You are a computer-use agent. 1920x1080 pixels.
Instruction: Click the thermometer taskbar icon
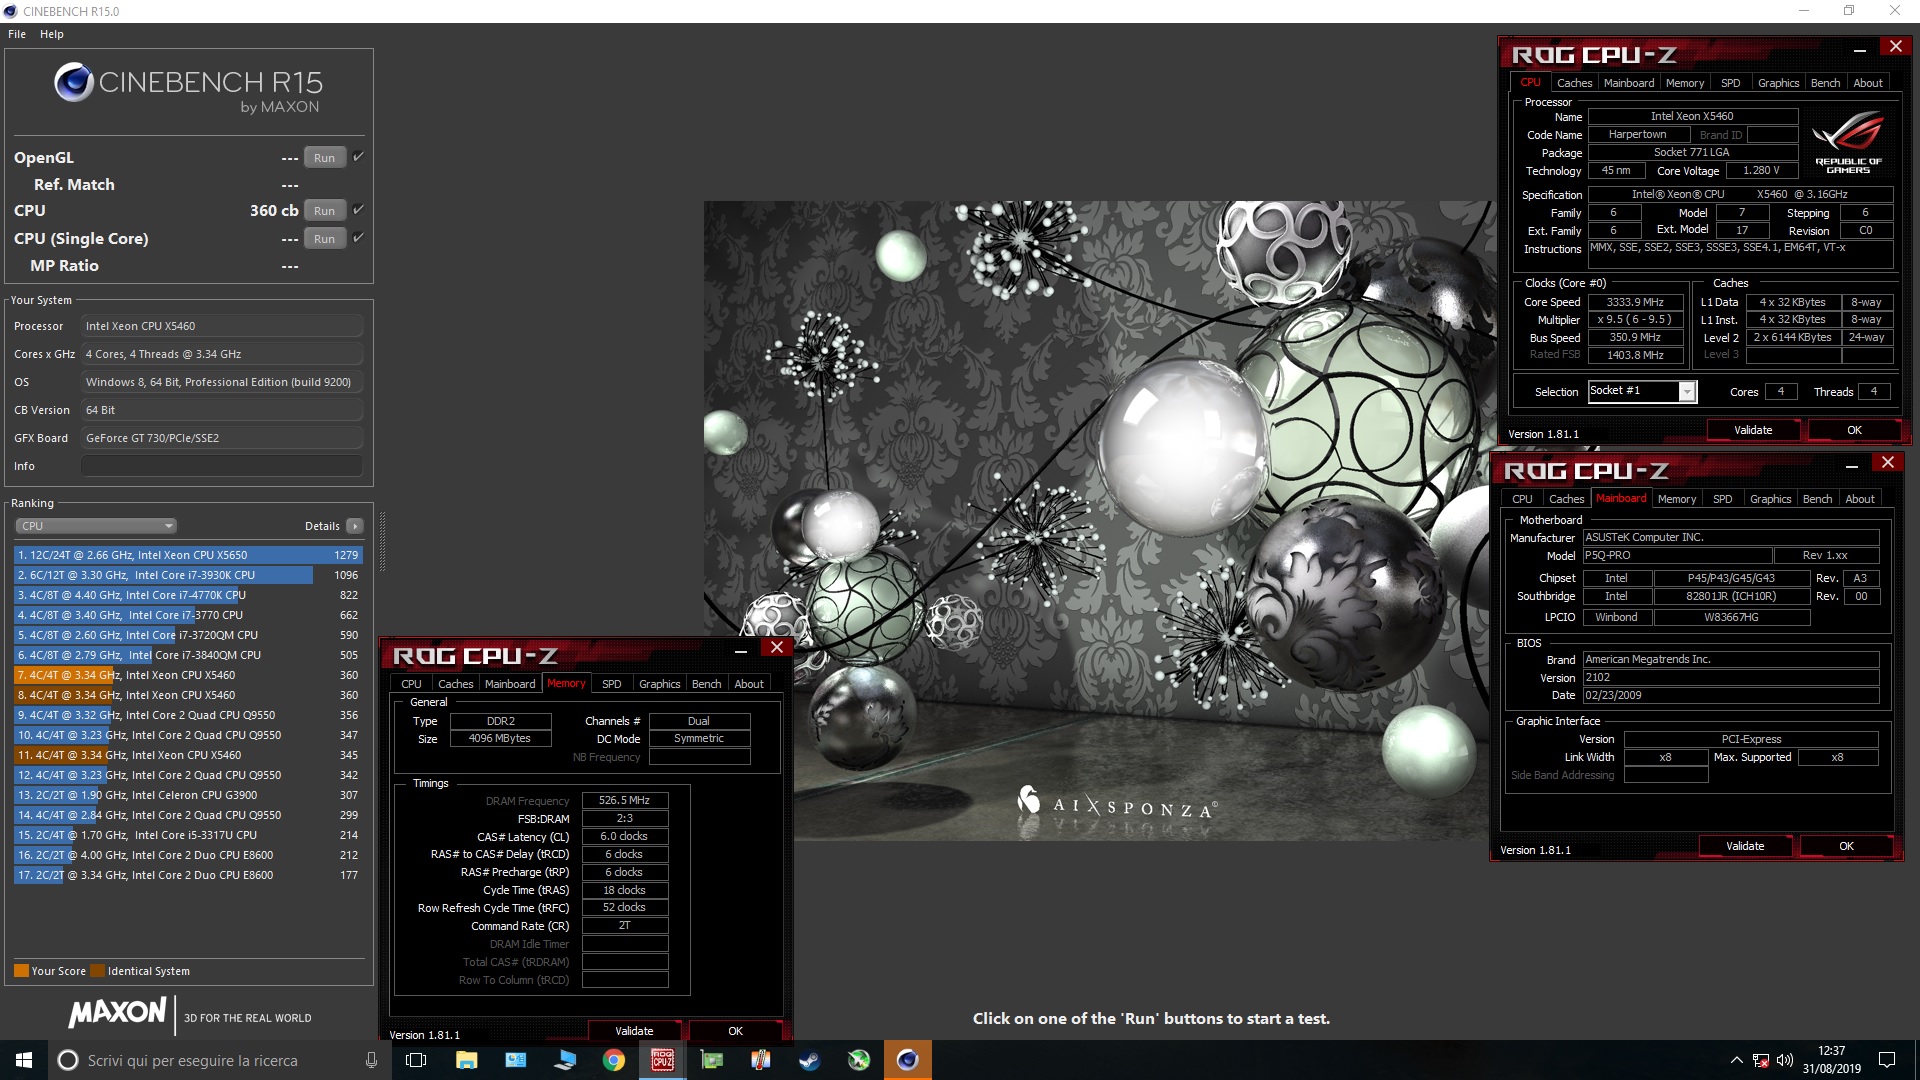pos(761,1060)
